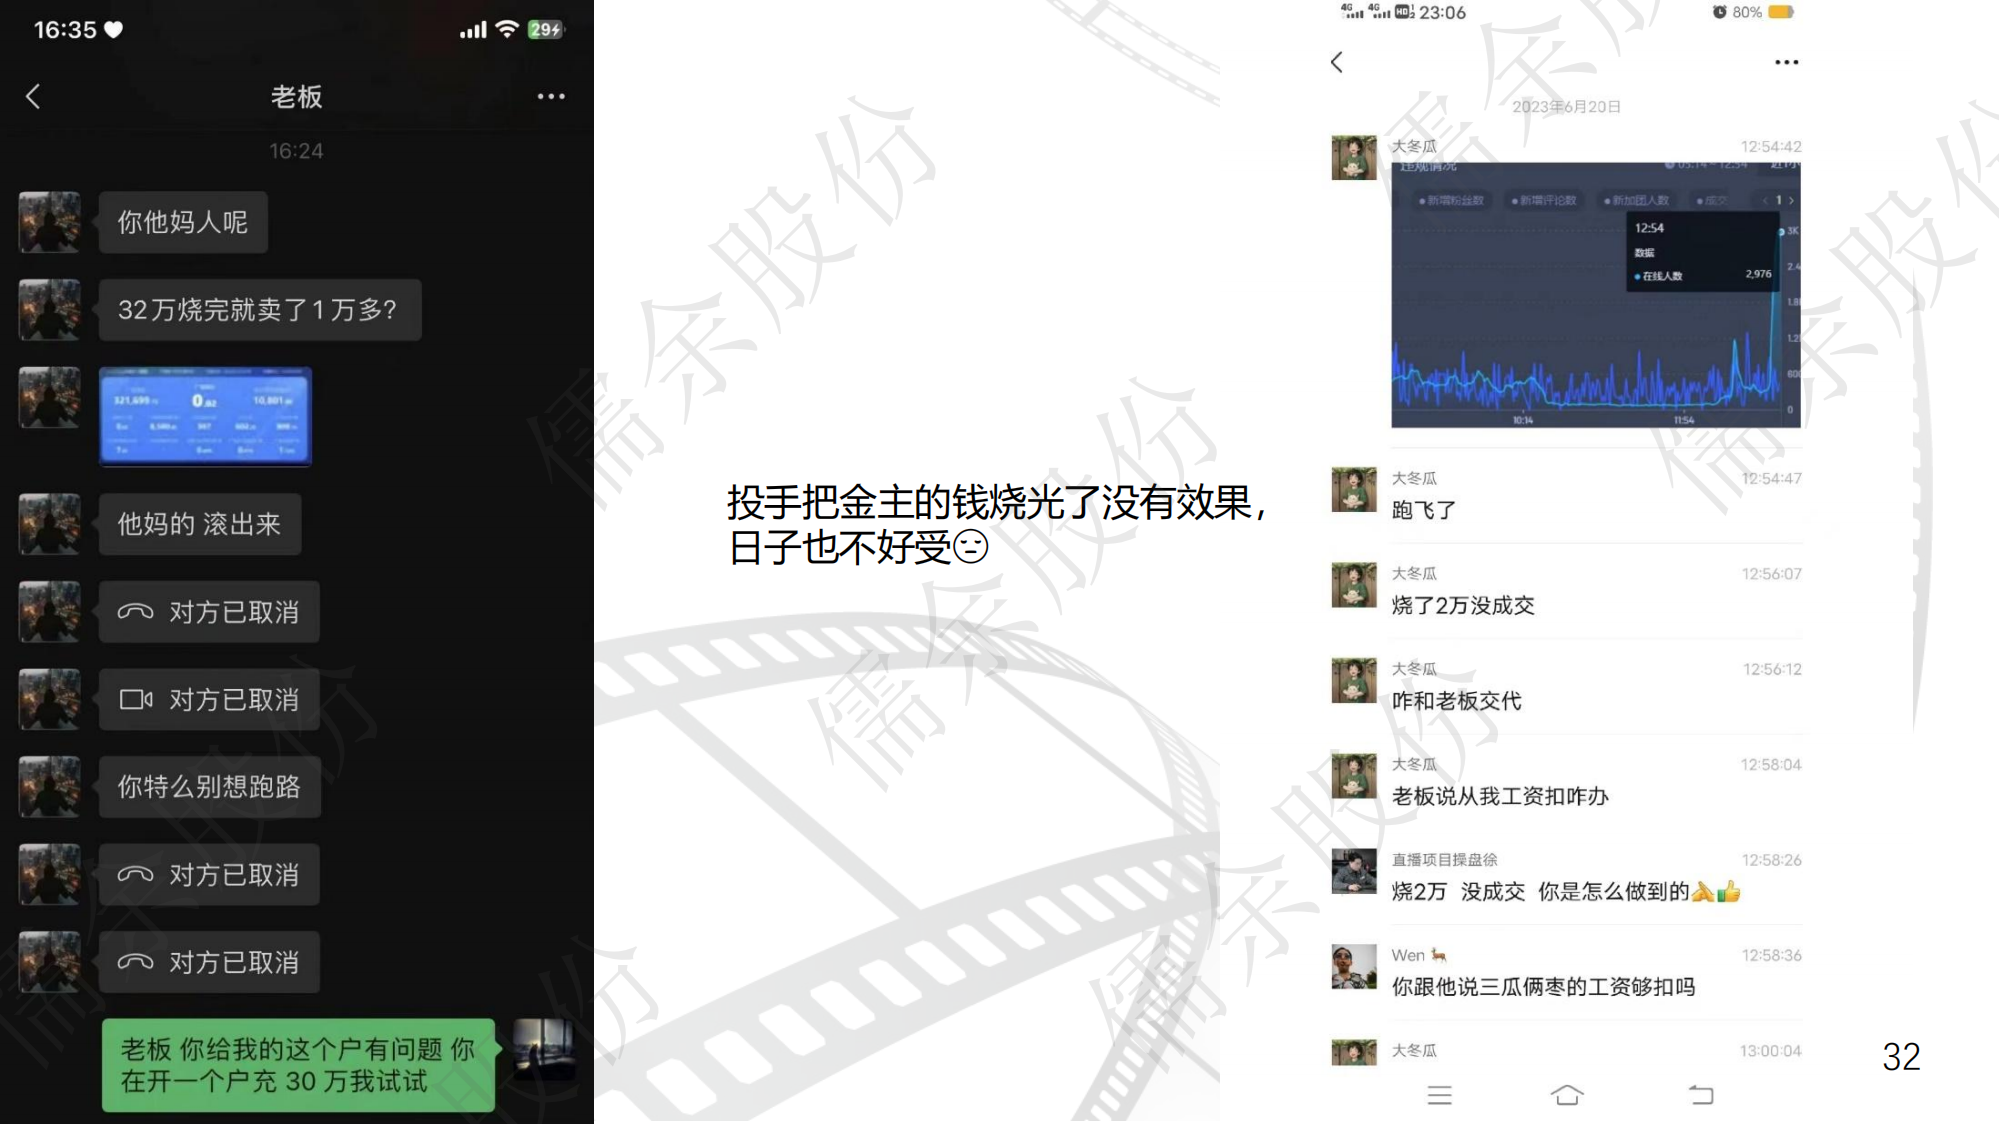
Task: Open more options in 老板 chat
Action: (x=551, y=97)
